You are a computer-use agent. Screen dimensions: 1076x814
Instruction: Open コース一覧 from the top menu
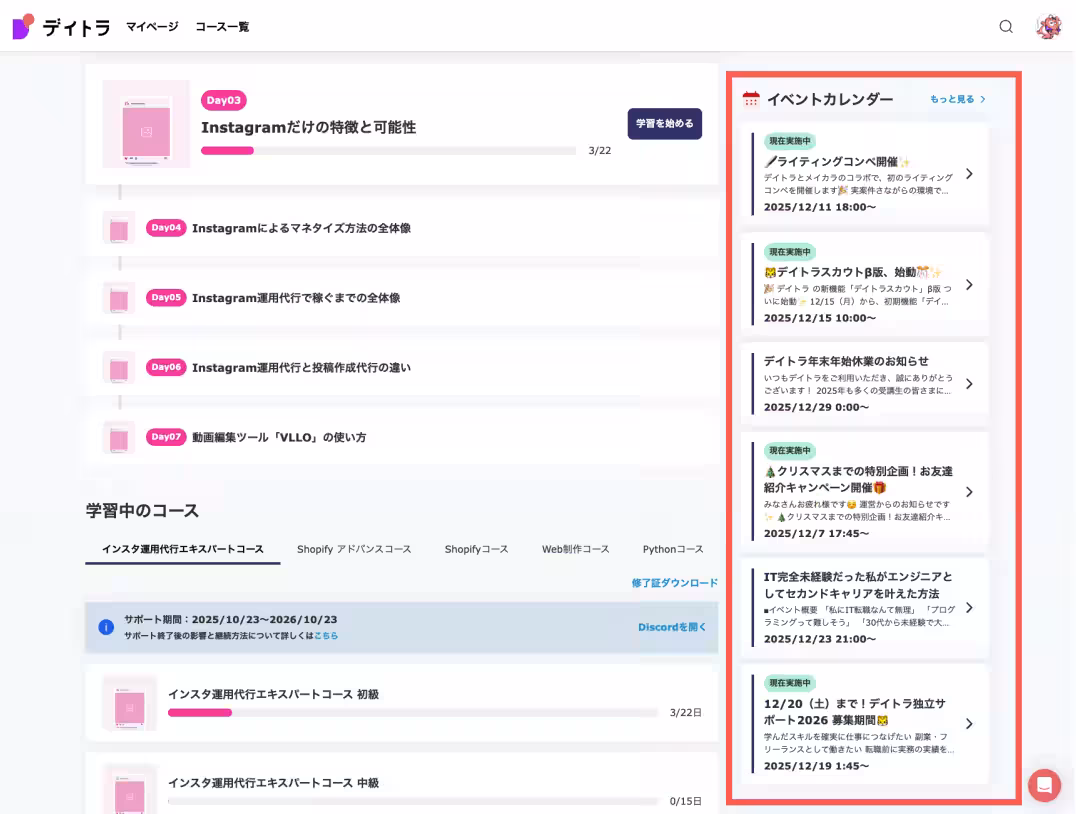pyautogui.click(x=221, y=27)
